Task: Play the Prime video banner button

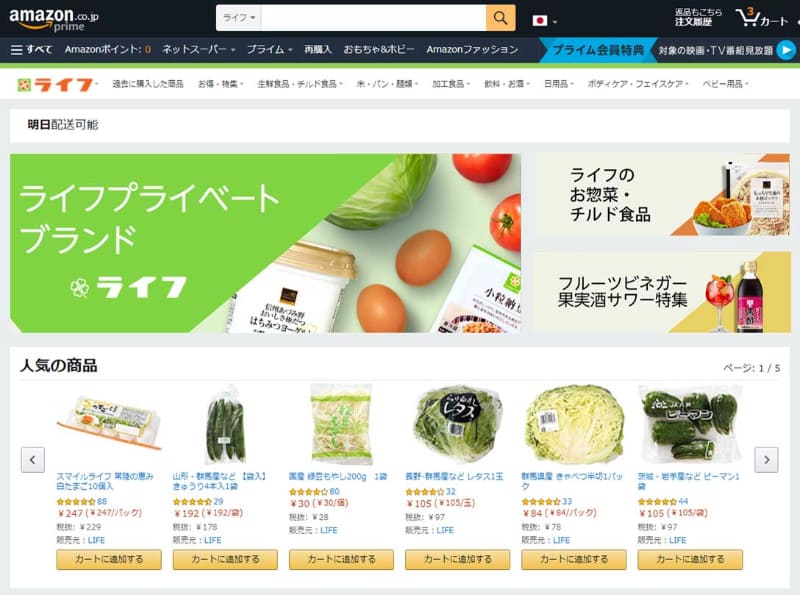Action: pyautogui.click(x=786, y=50)
